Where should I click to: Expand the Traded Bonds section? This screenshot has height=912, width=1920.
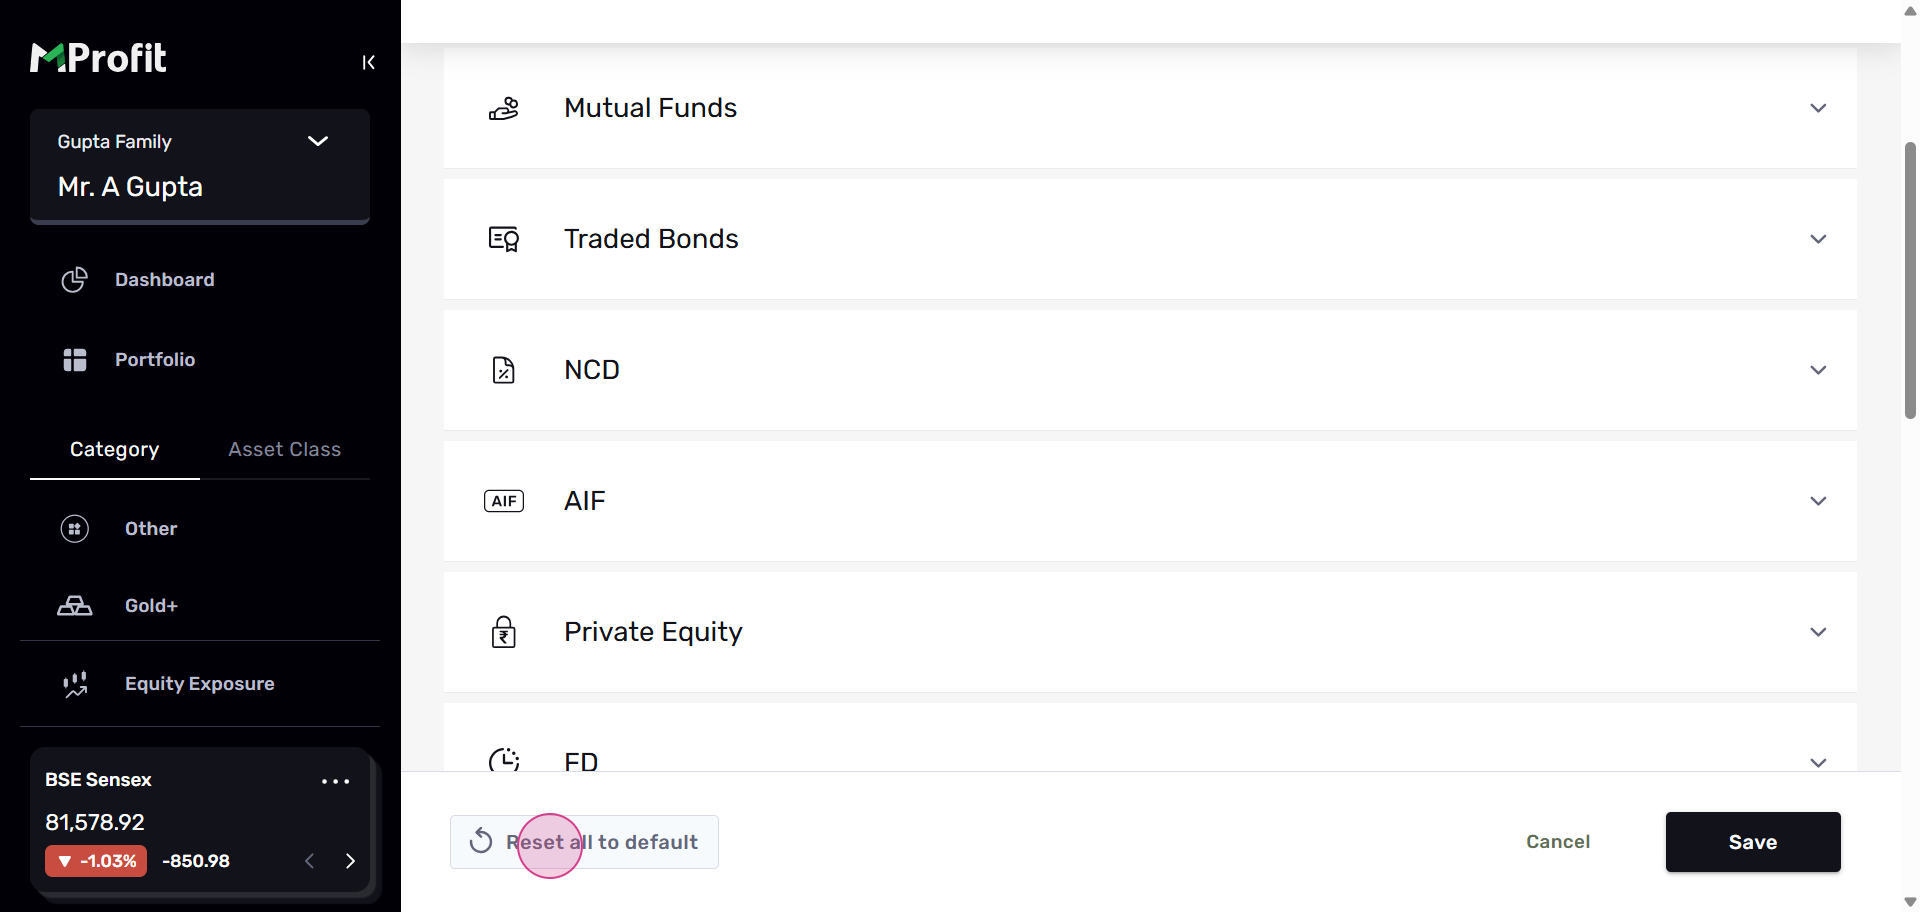(x=1818, y=239)
